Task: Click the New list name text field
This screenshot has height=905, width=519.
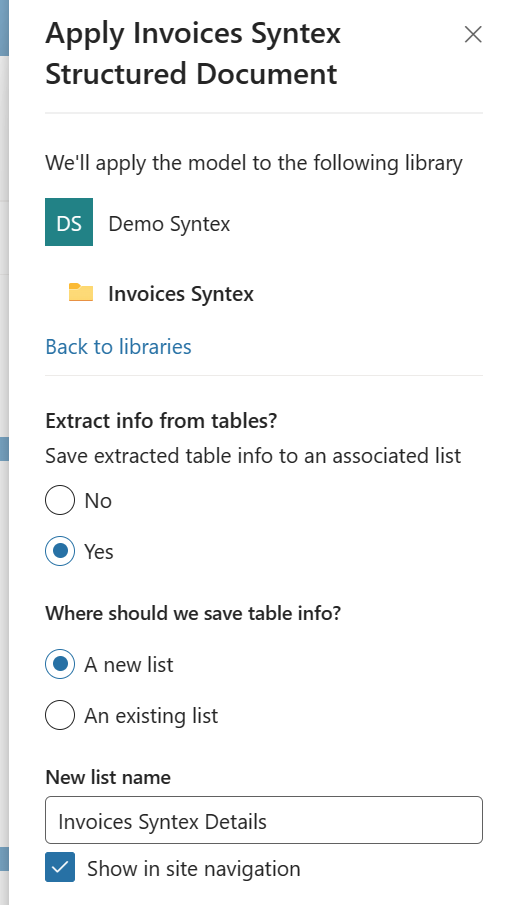Action: [x=264, y=820]
